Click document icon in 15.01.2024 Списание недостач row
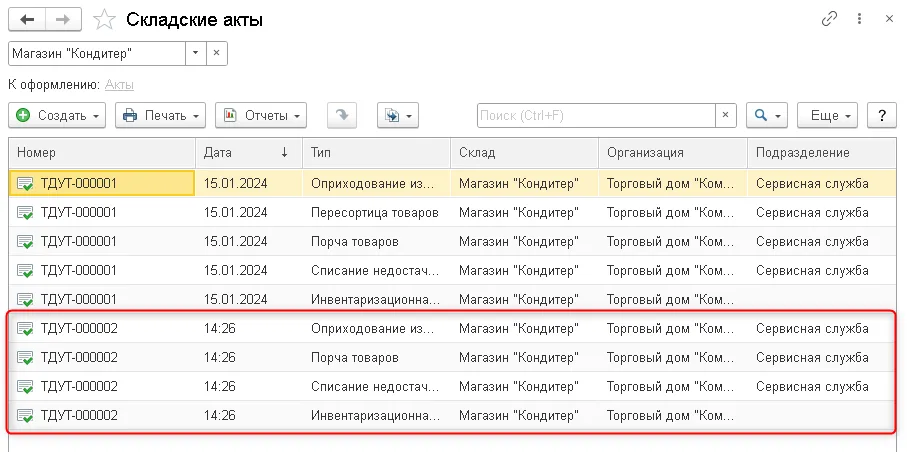Screen dimensions: 907x452 [25, 271]
